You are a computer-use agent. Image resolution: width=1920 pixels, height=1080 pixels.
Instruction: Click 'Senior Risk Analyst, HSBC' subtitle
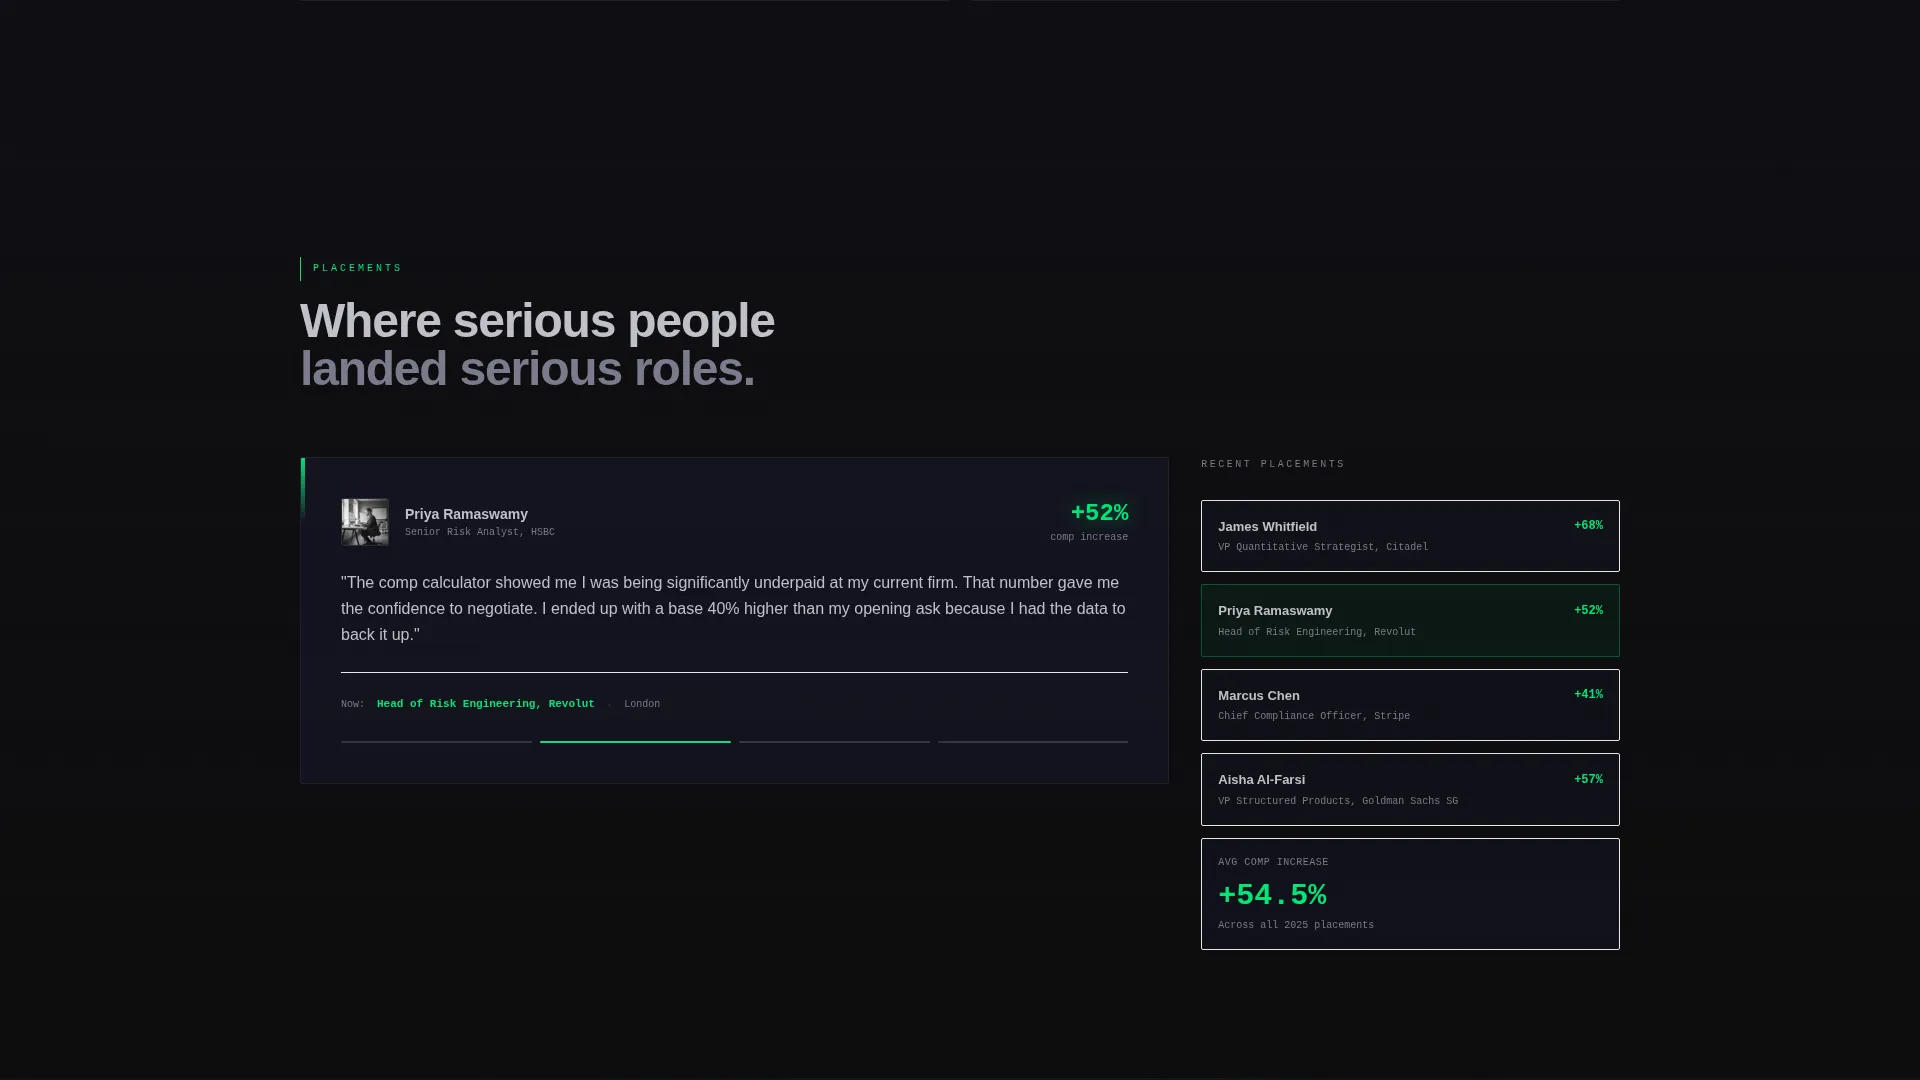click(x=479, y=532)
